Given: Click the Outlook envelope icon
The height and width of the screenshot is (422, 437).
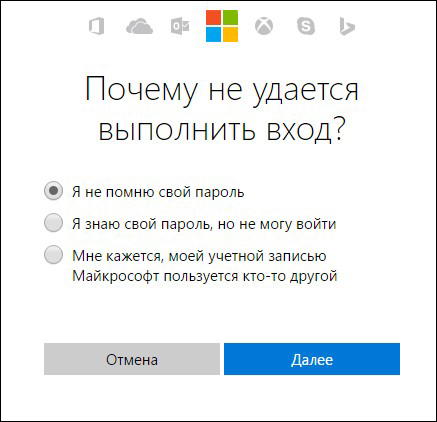Looking at the screenshot, I should pyautogui.click(x=180, y=26).
